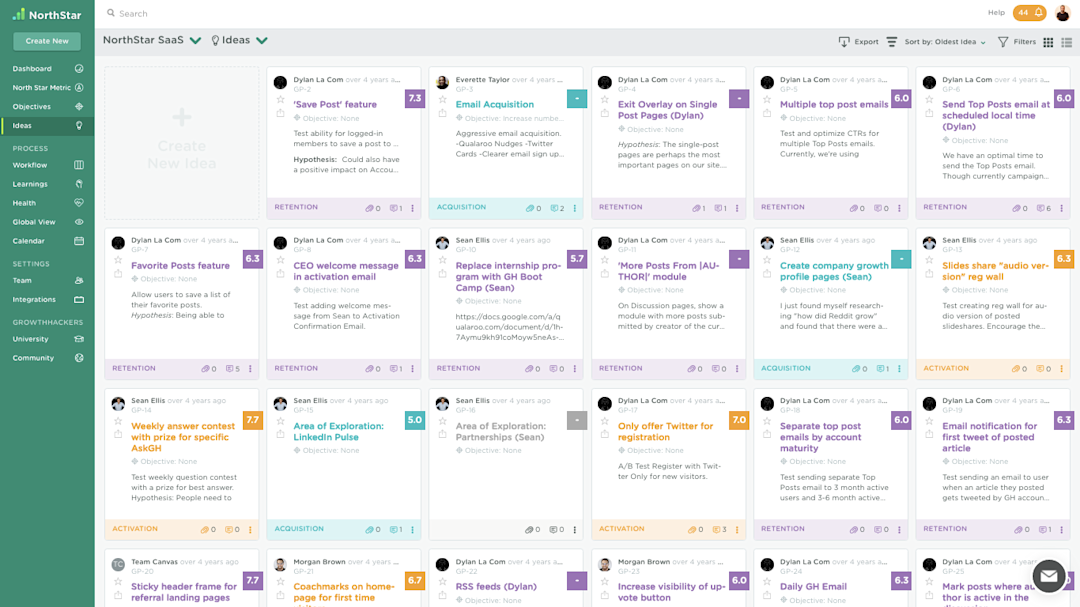Open the Email Acquisition idea title
This screenshot has height=607, width=1080.
pos(495,105)
